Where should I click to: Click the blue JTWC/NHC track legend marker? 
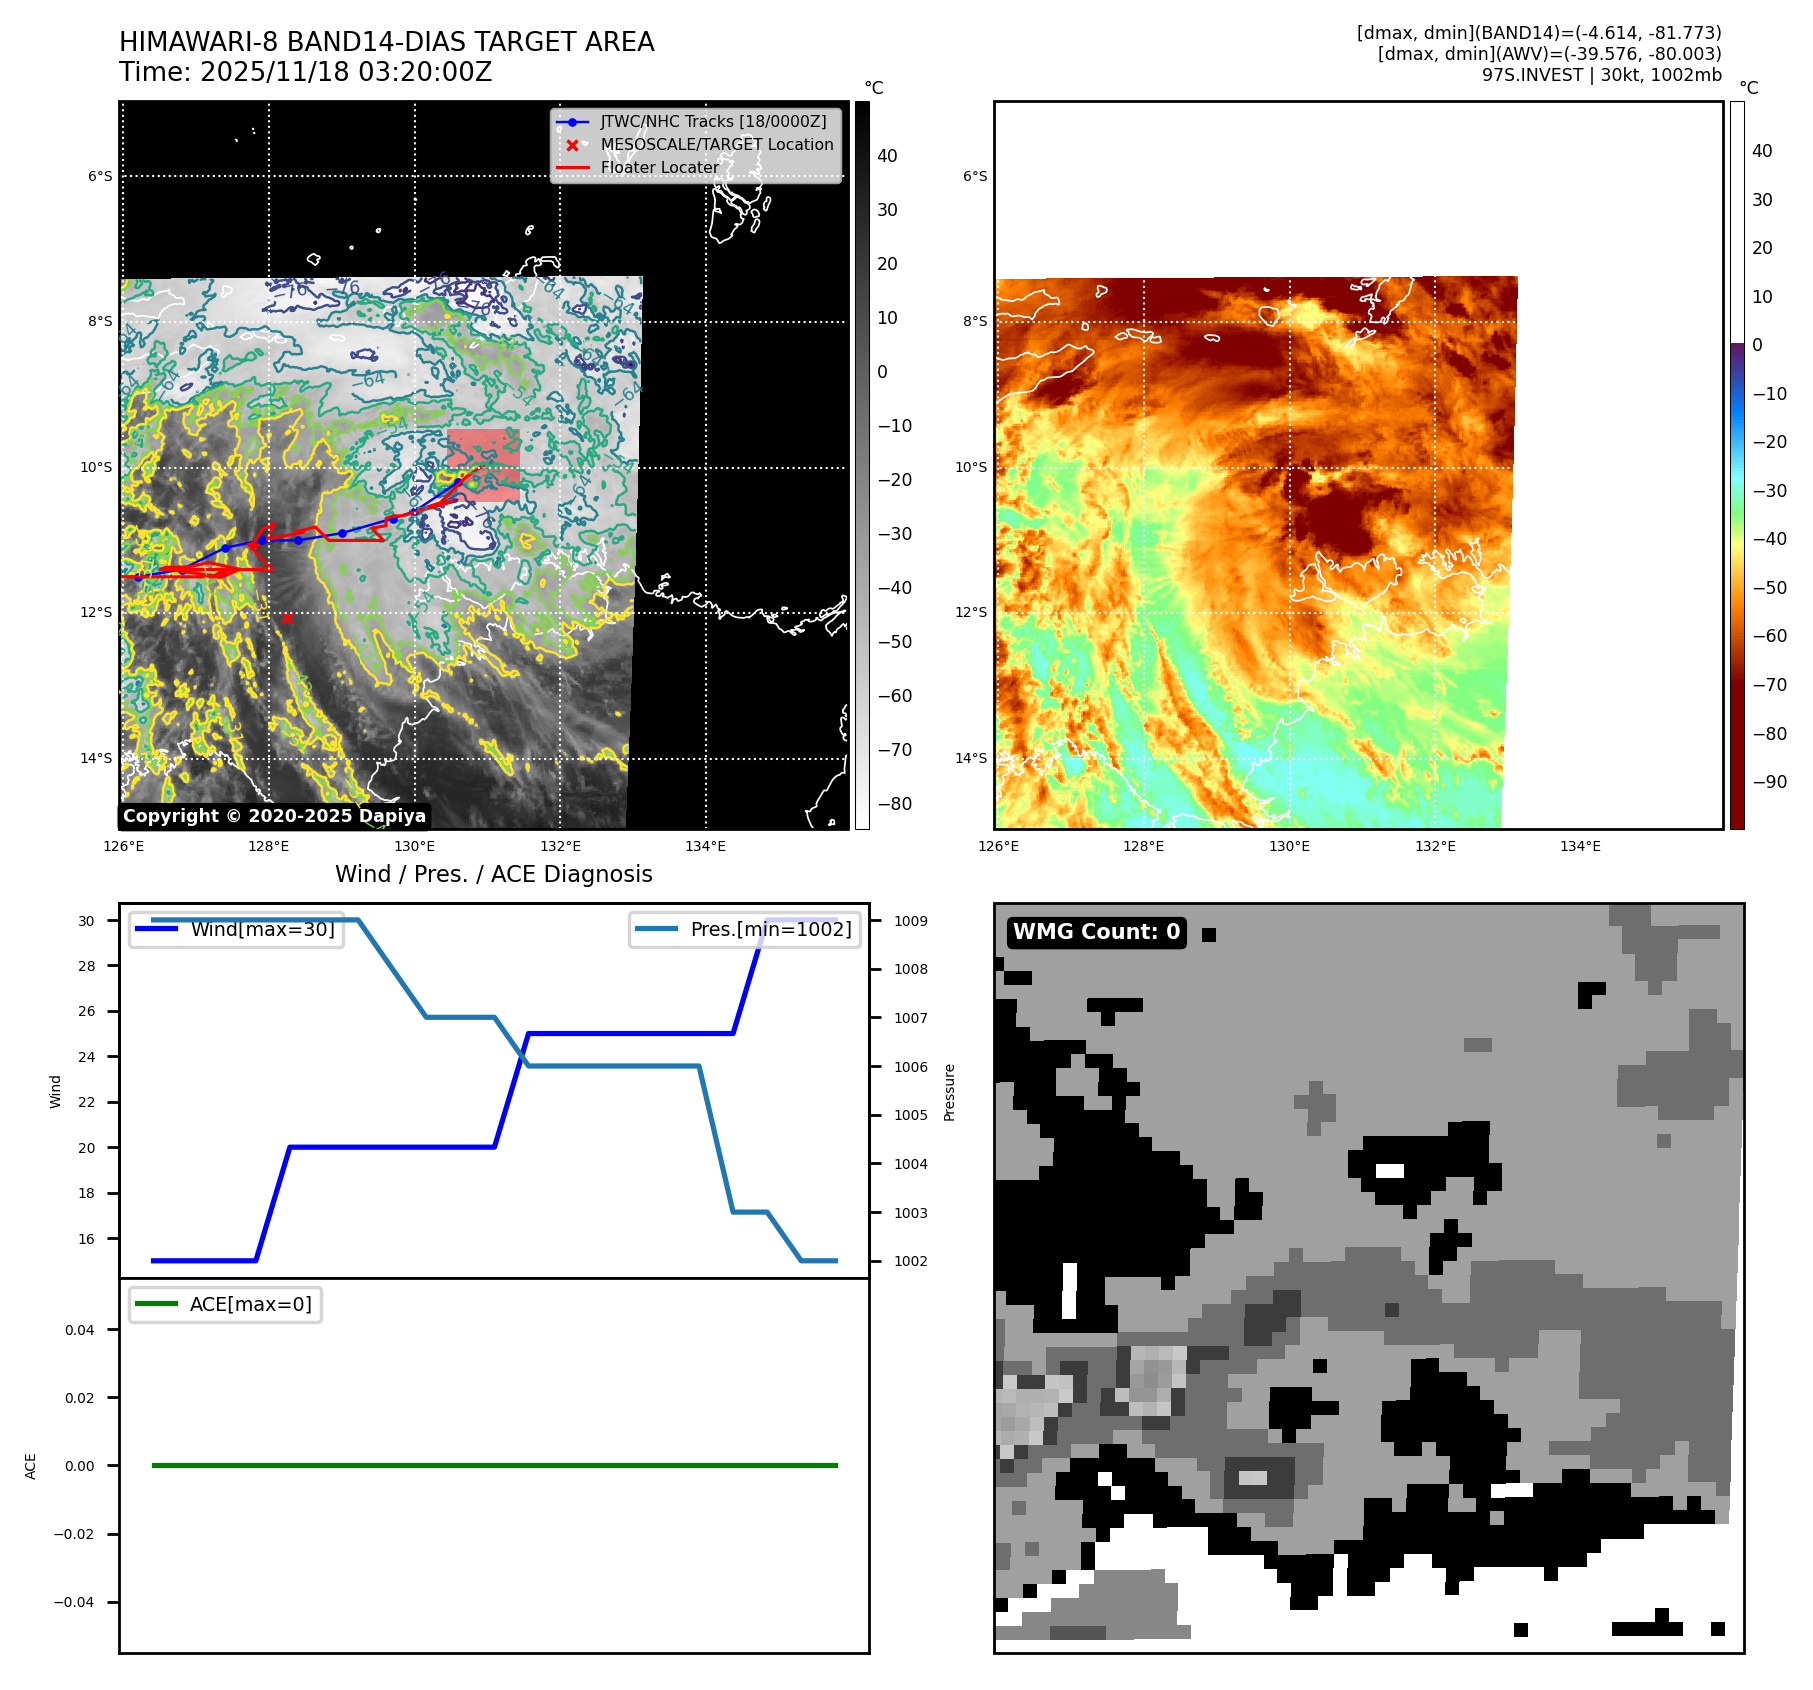click(572, 122)
